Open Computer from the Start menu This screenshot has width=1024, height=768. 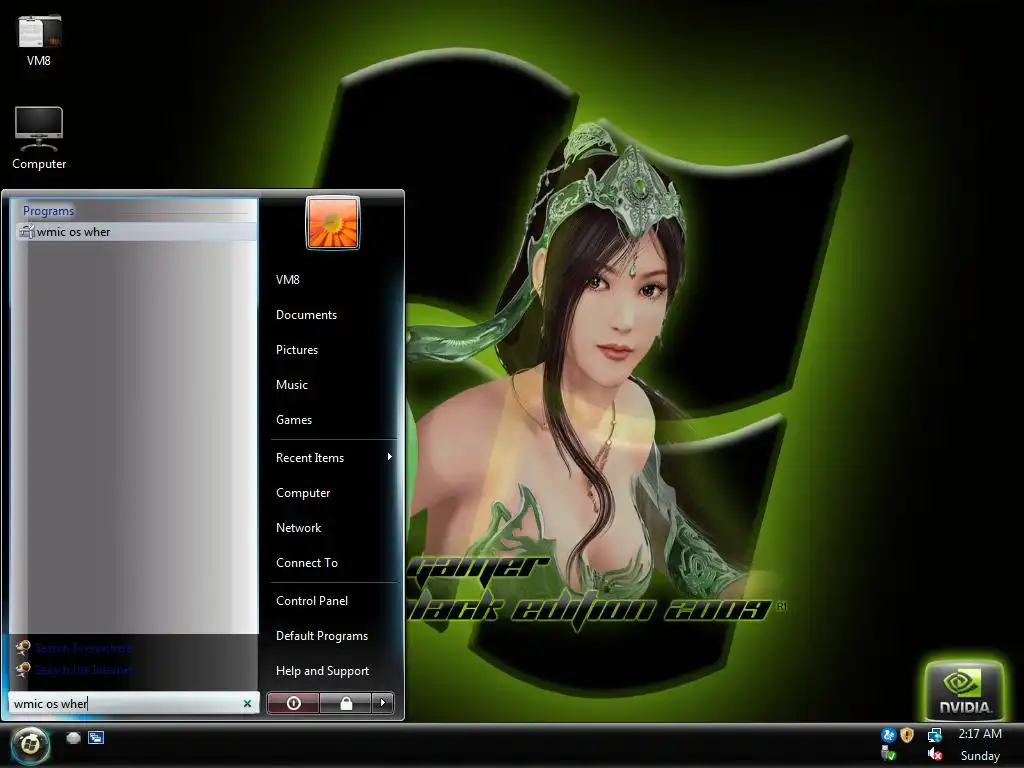click(x=303, y=493)
